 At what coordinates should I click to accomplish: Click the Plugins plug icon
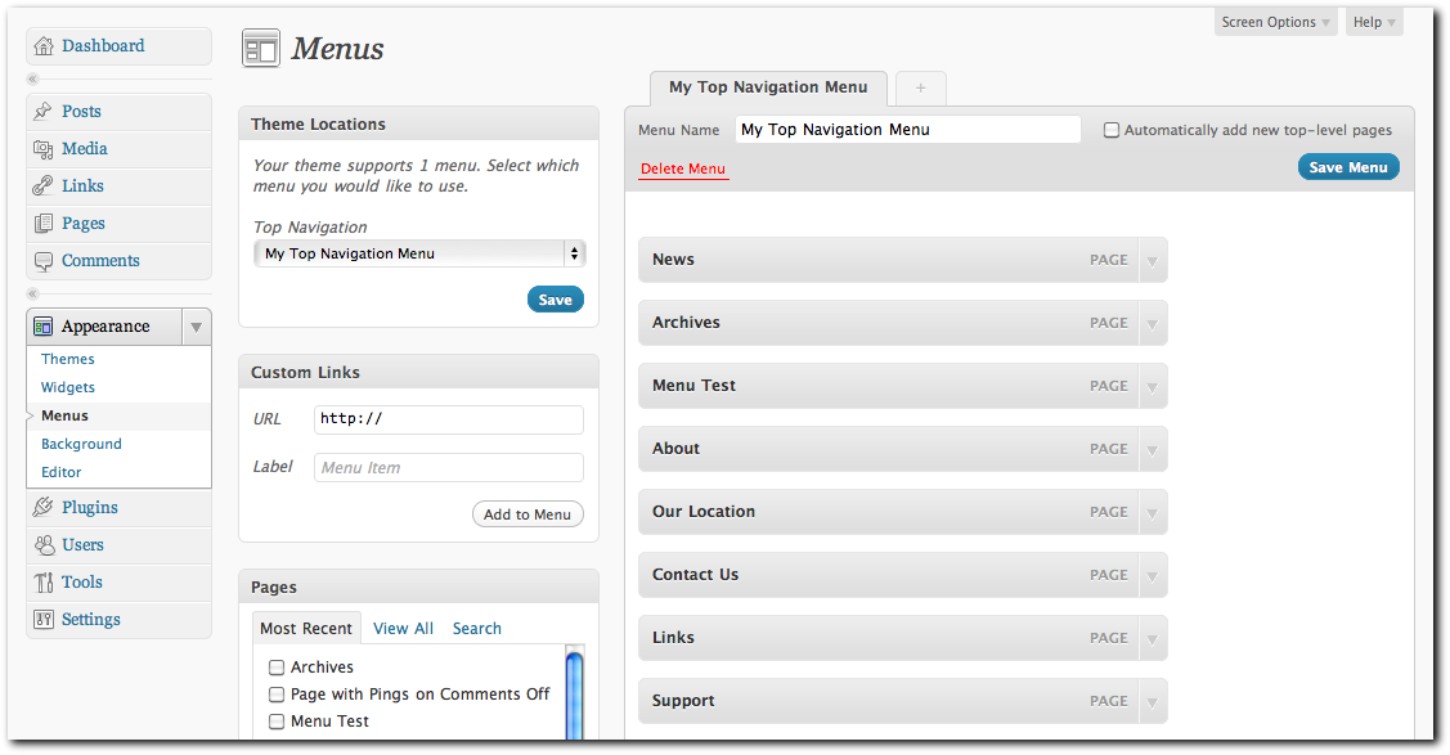[43, 508]
